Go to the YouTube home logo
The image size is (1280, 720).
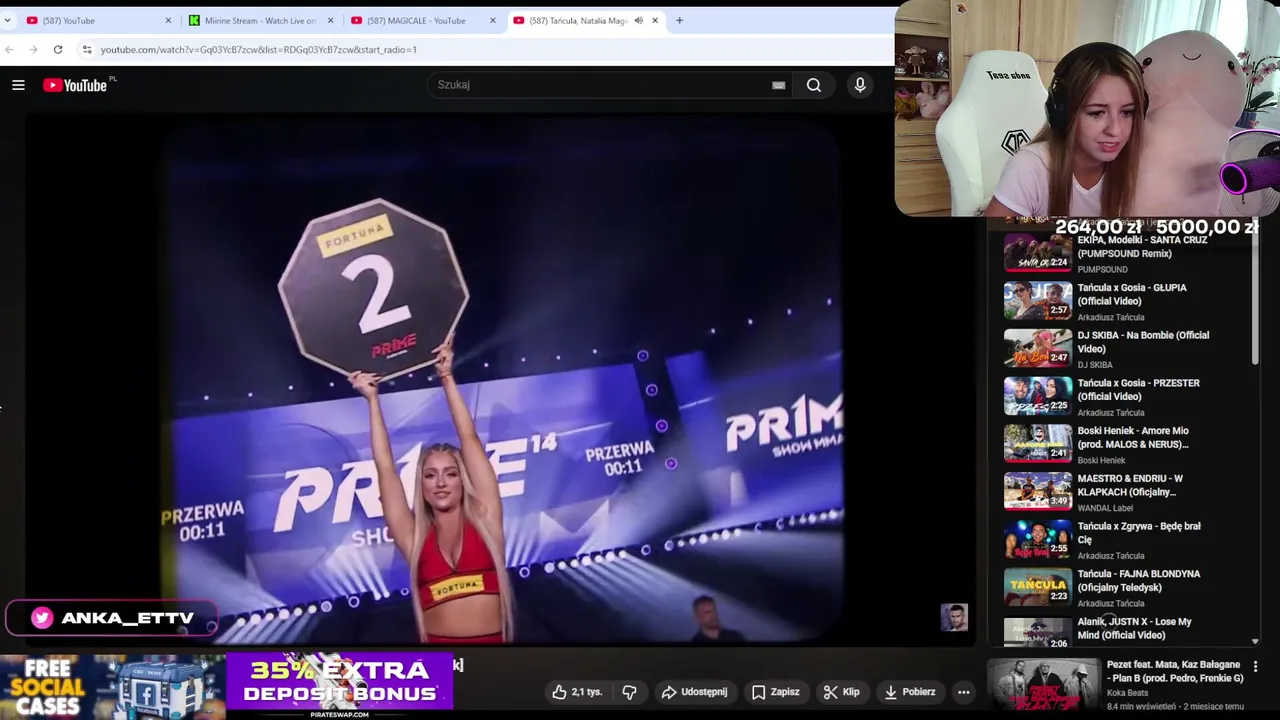(x=75, y=85)
